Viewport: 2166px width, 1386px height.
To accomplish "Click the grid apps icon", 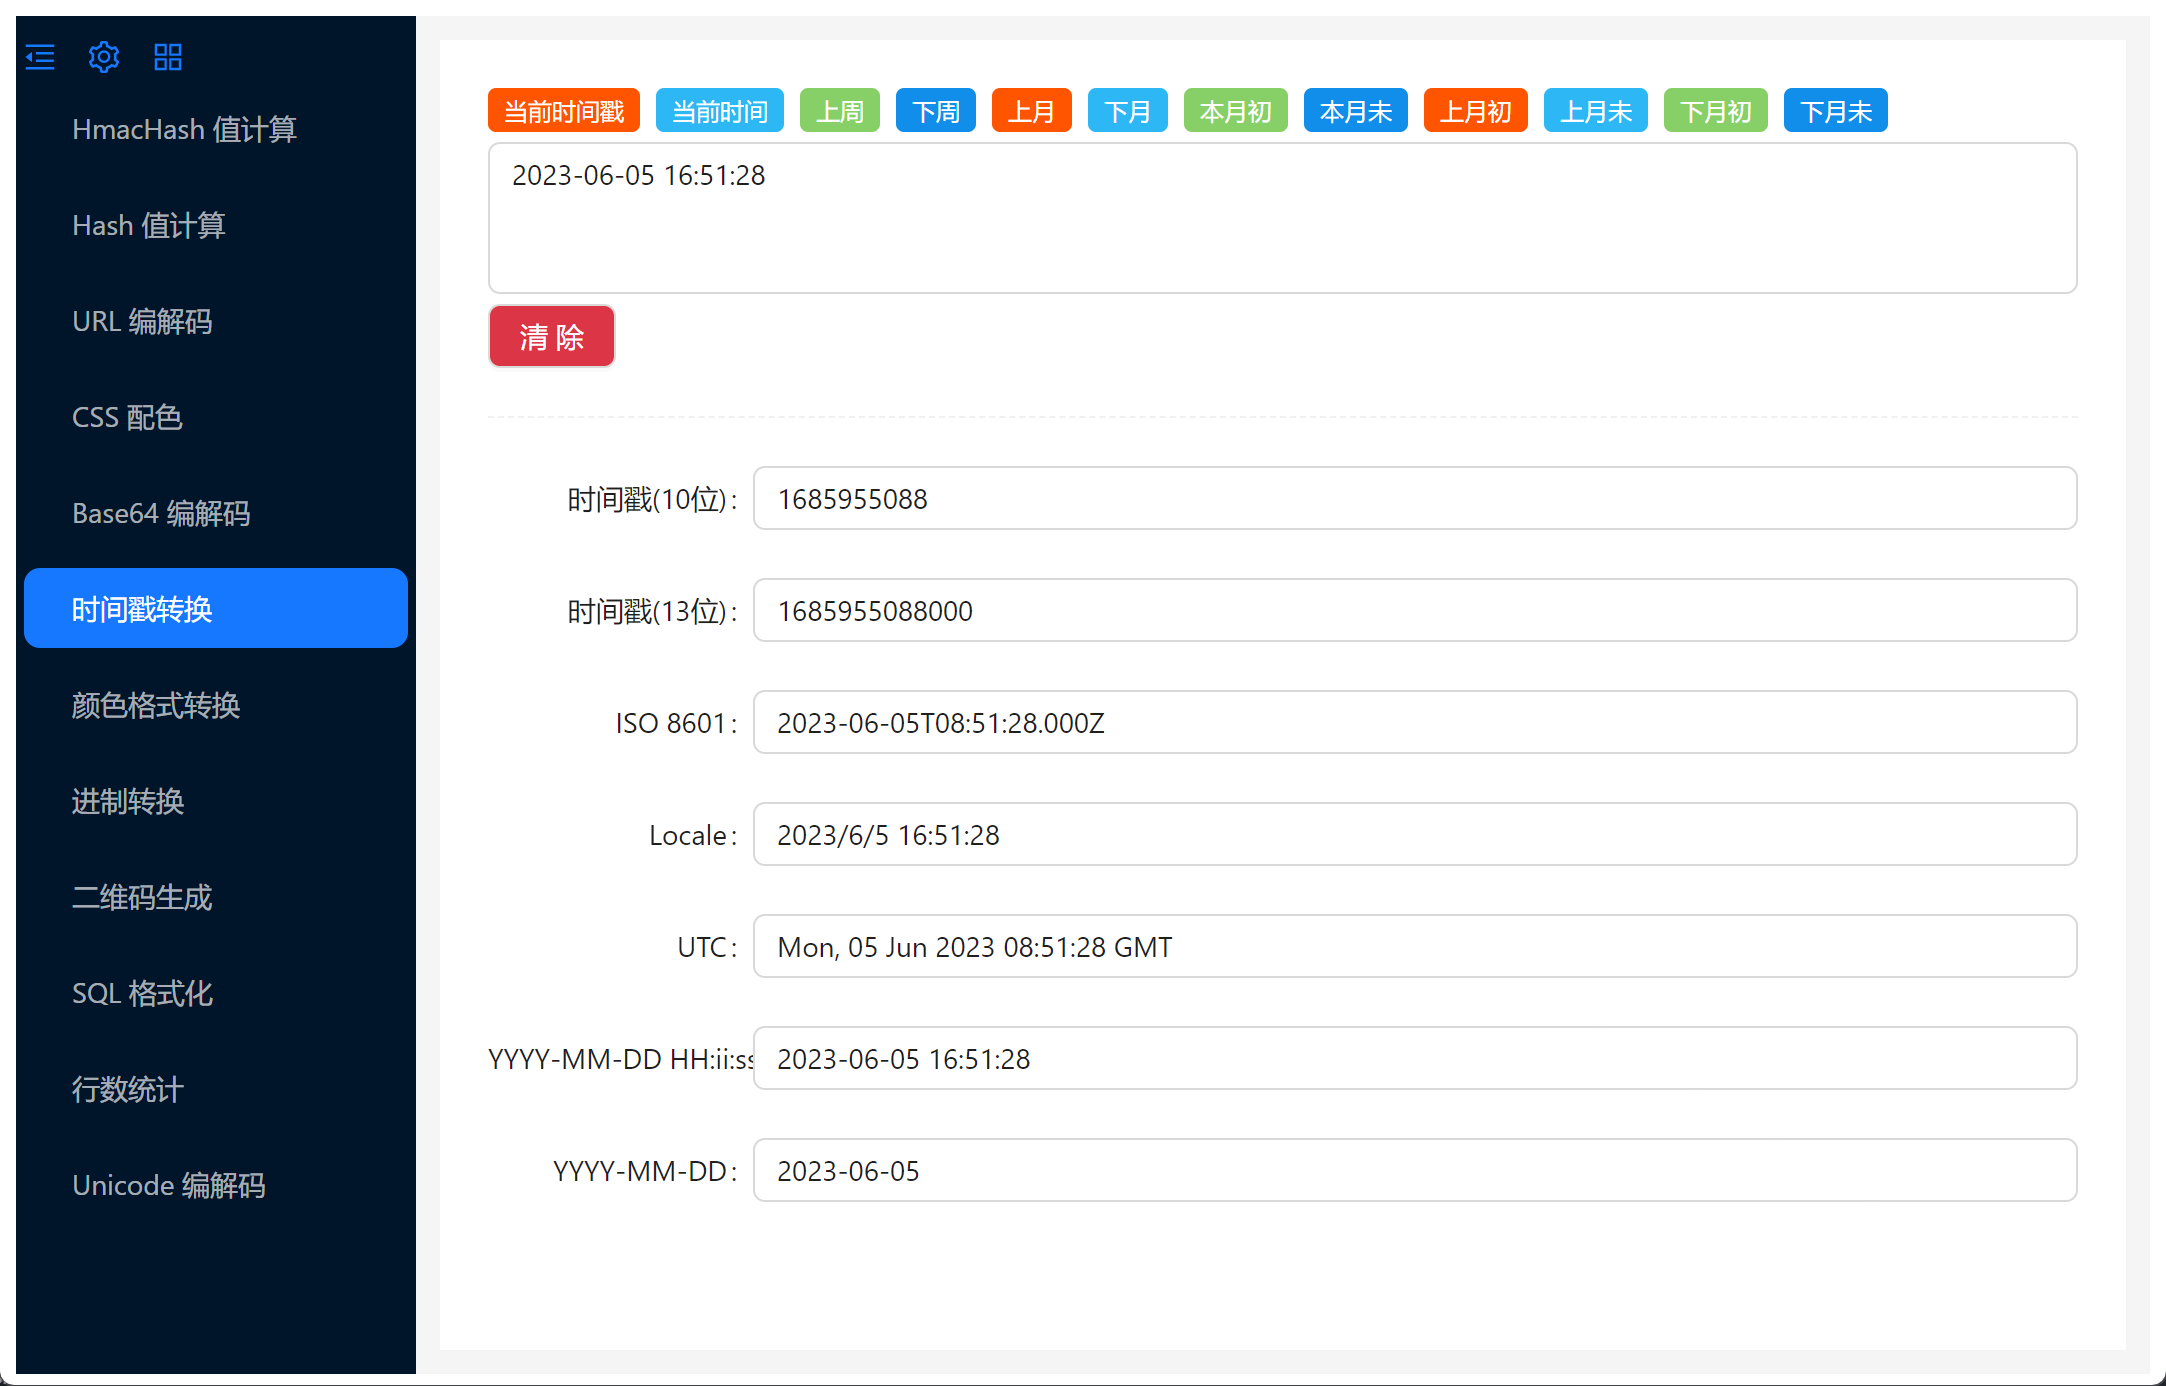I will point(168,57).
